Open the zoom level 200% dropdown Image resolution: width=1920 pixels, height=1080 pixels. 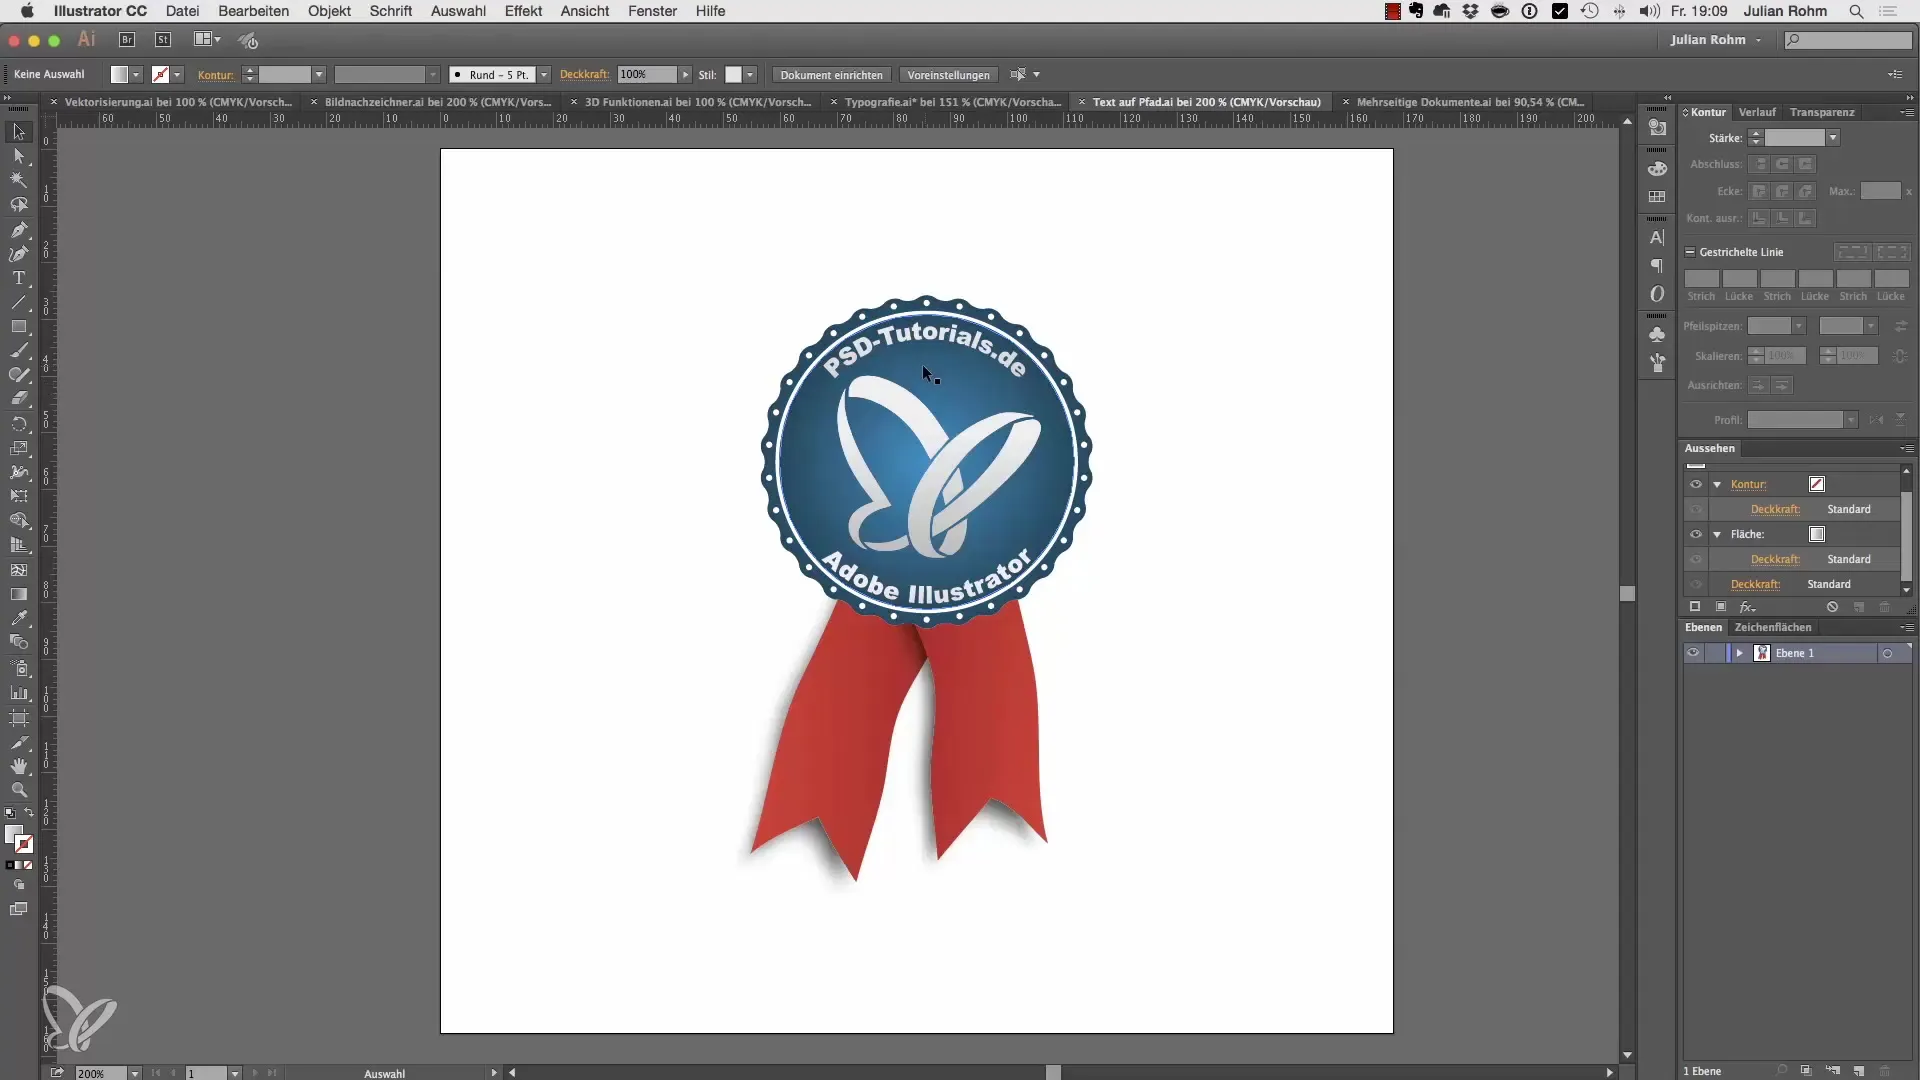135,1073
